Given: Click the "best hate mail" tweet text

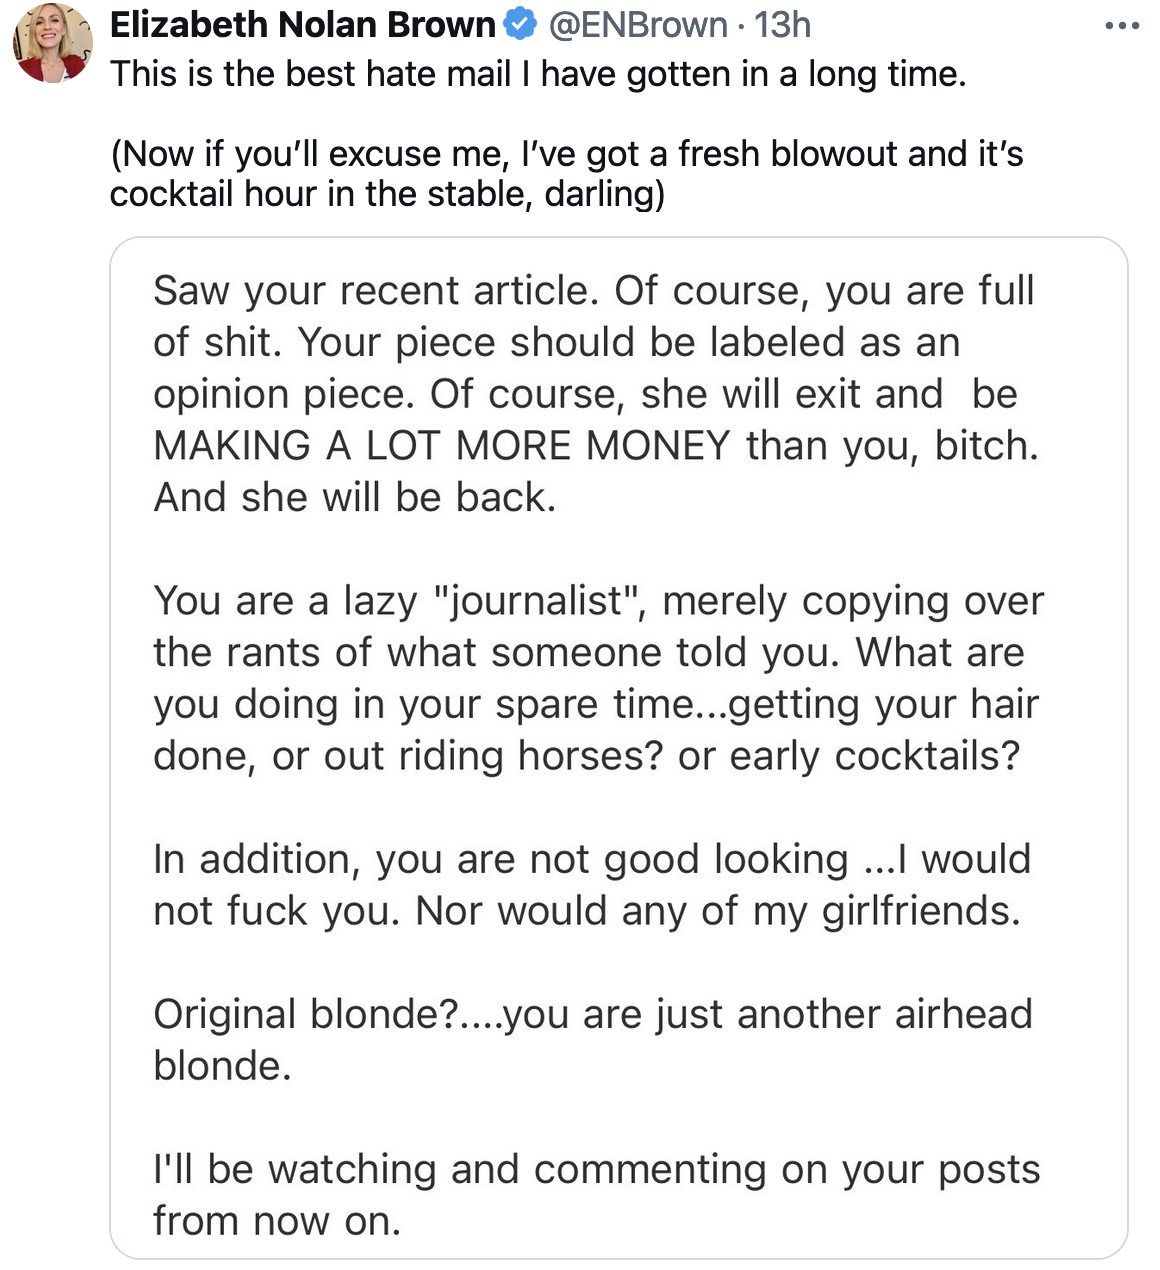Looking at the screenshot, I should [x=538, y=74].
